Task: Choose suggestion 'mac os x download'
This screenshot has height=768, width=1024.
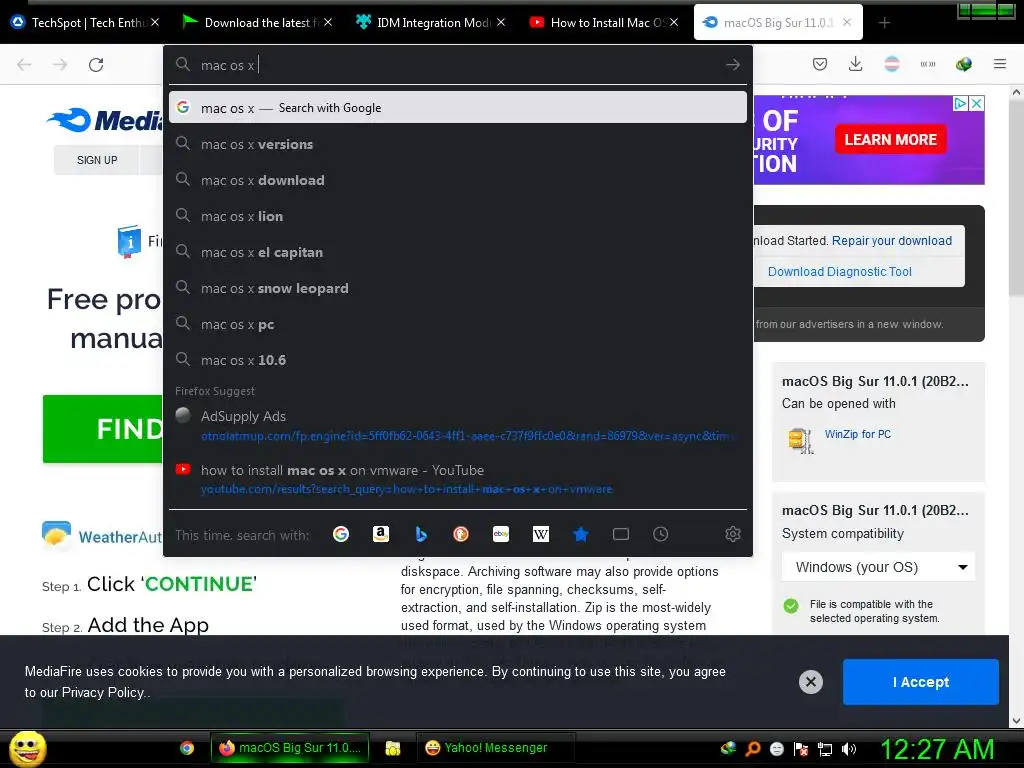Action: point(458,180)
